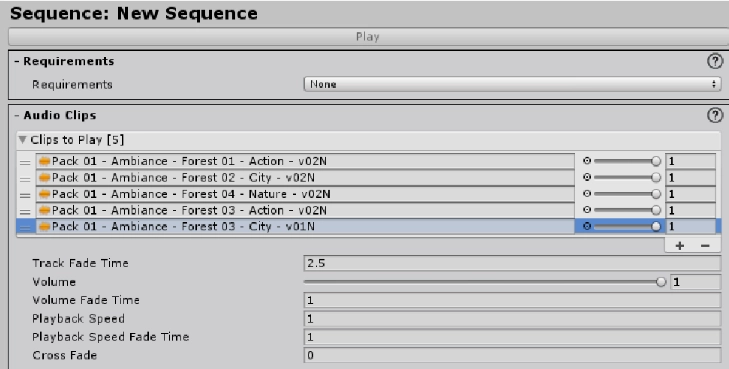Click the audio clip icon of Forest 03 Action

point(45,210)
